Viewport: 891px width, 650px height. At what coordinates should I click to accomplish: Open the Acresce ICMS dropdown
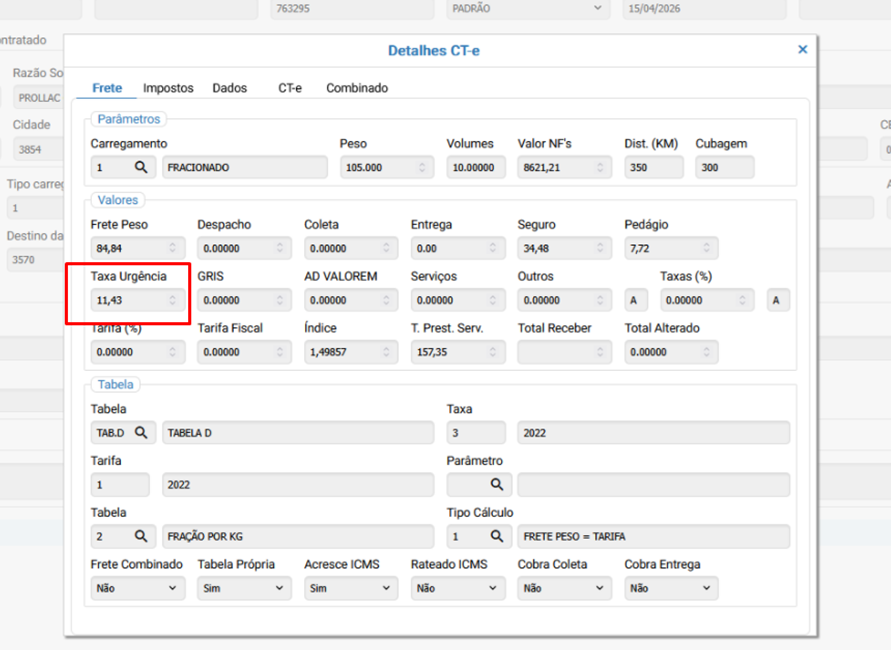tap(351, 589)
